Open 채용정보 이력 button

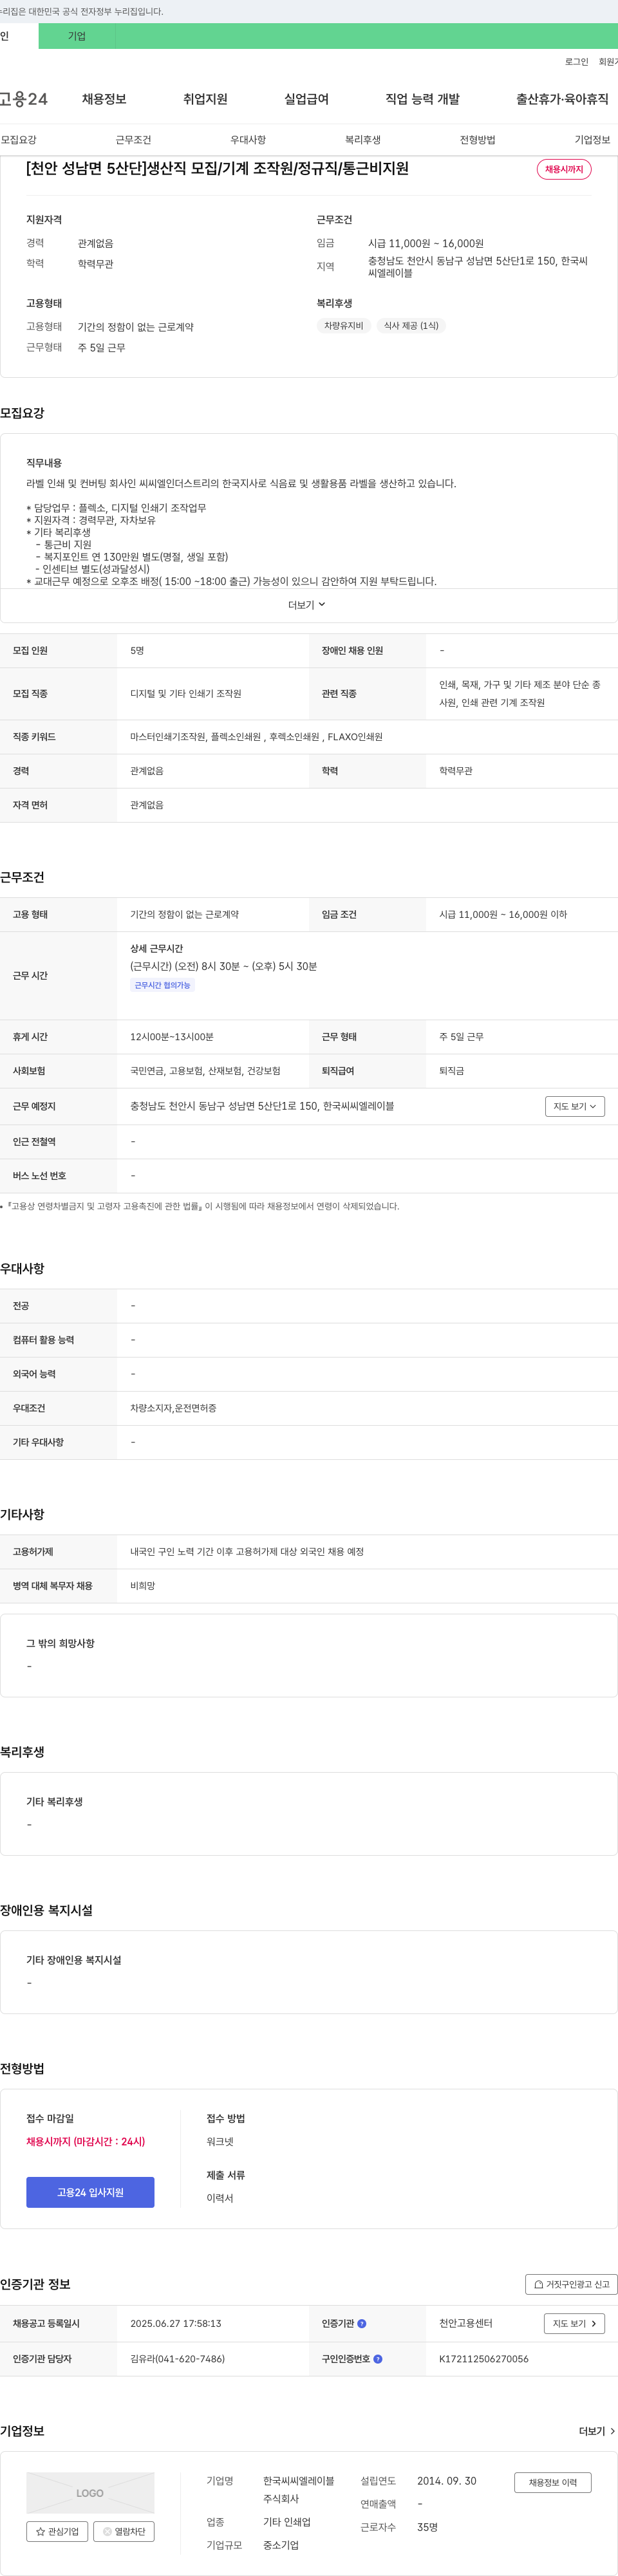(x=553, y=2482)
